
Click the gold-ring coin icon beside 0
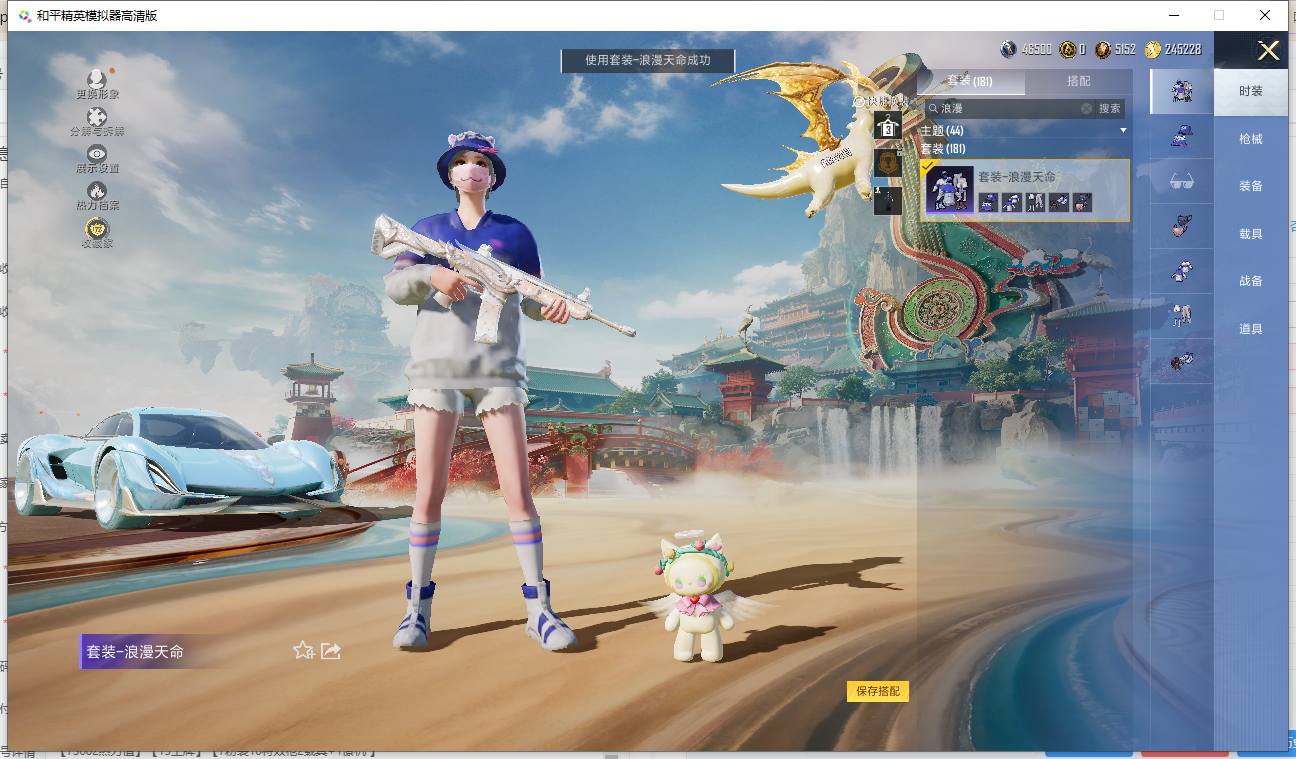(1068, 49)
